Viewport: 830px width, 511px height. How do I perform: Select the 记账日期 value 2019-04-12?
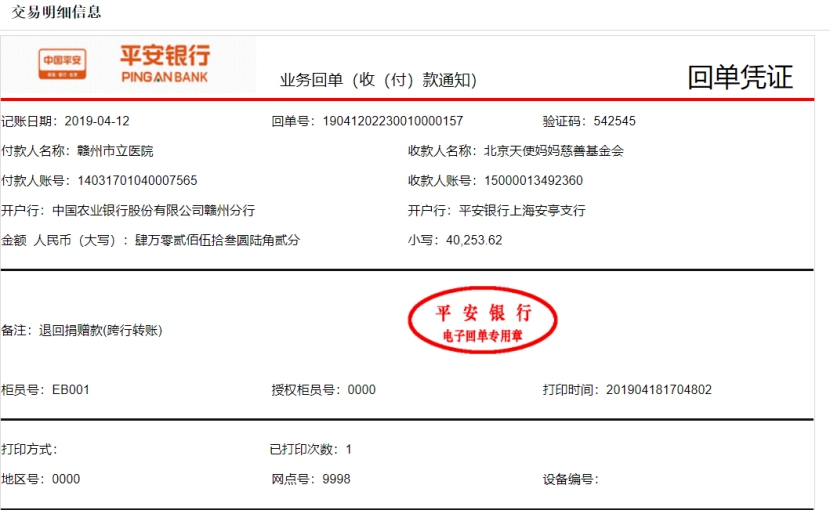(x=97, y=121)
